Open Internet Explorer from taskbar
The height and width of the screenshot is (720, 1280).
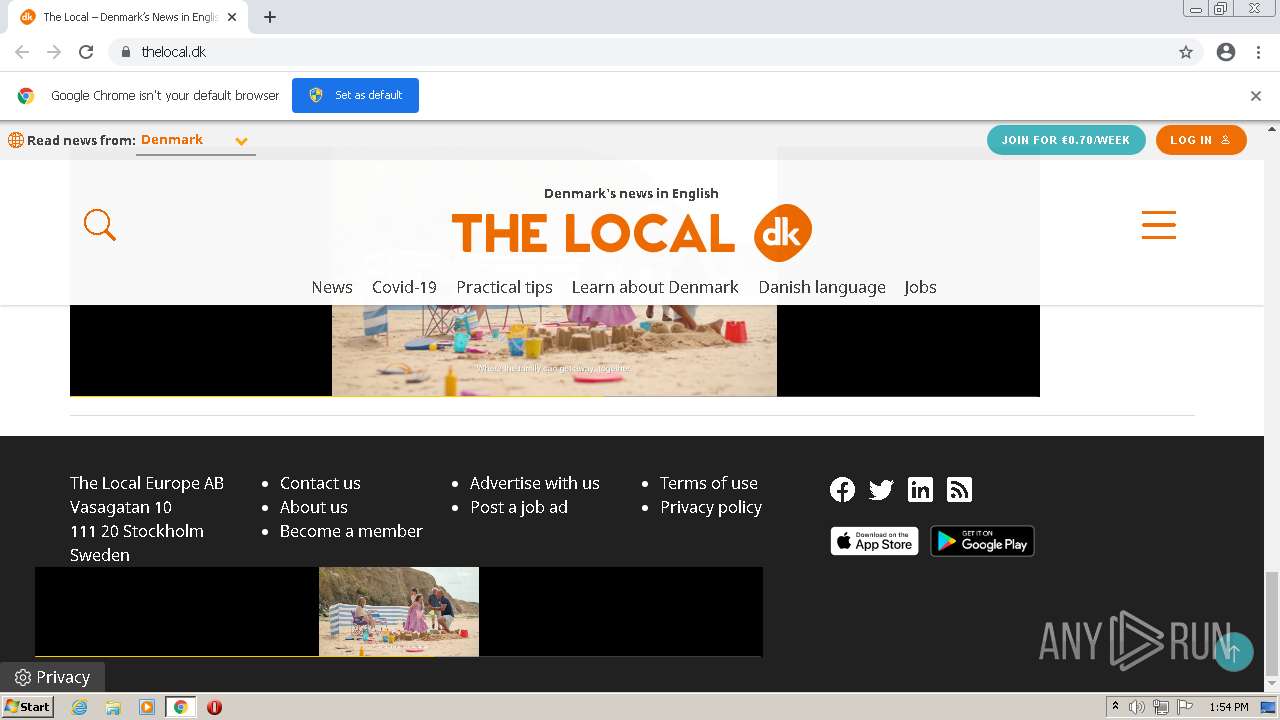coord(80,707)
